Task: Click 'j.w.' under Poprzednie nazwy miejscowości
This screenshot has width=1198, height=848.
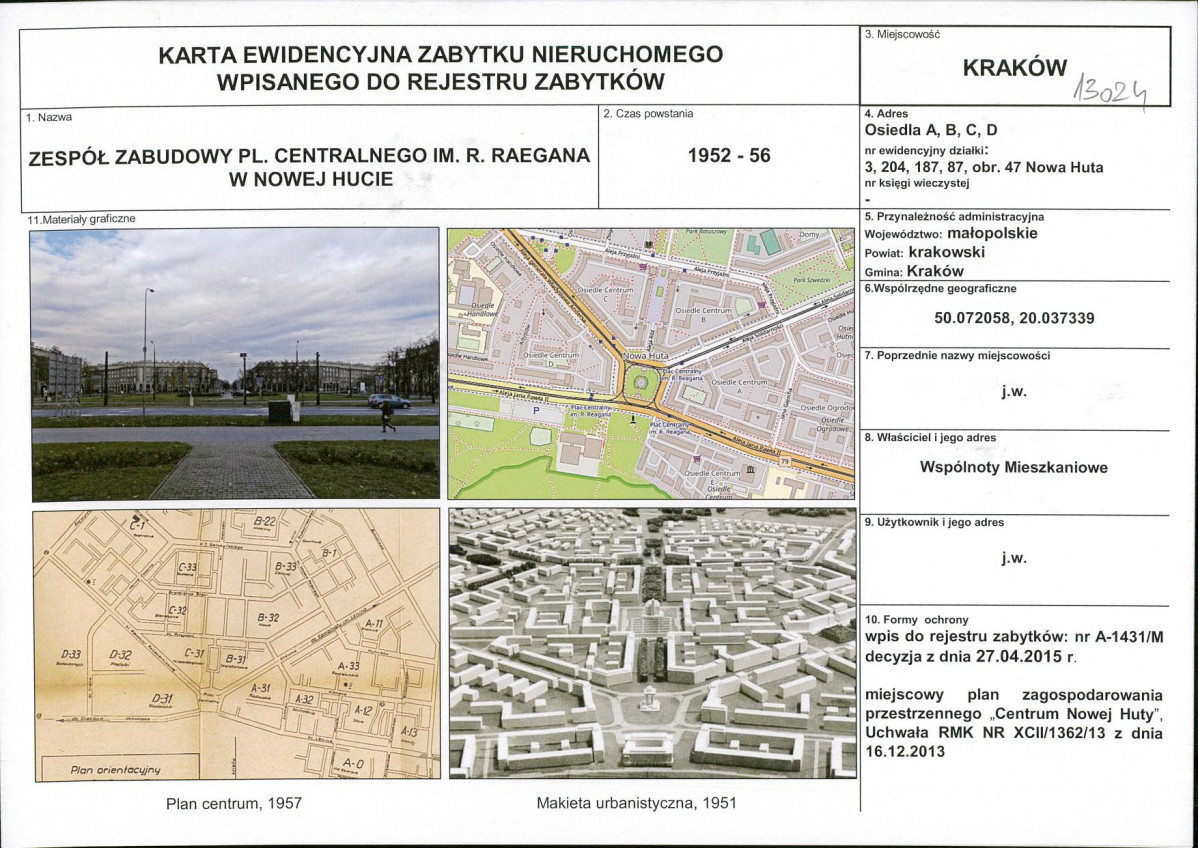Action: (x=1014, y=393)
